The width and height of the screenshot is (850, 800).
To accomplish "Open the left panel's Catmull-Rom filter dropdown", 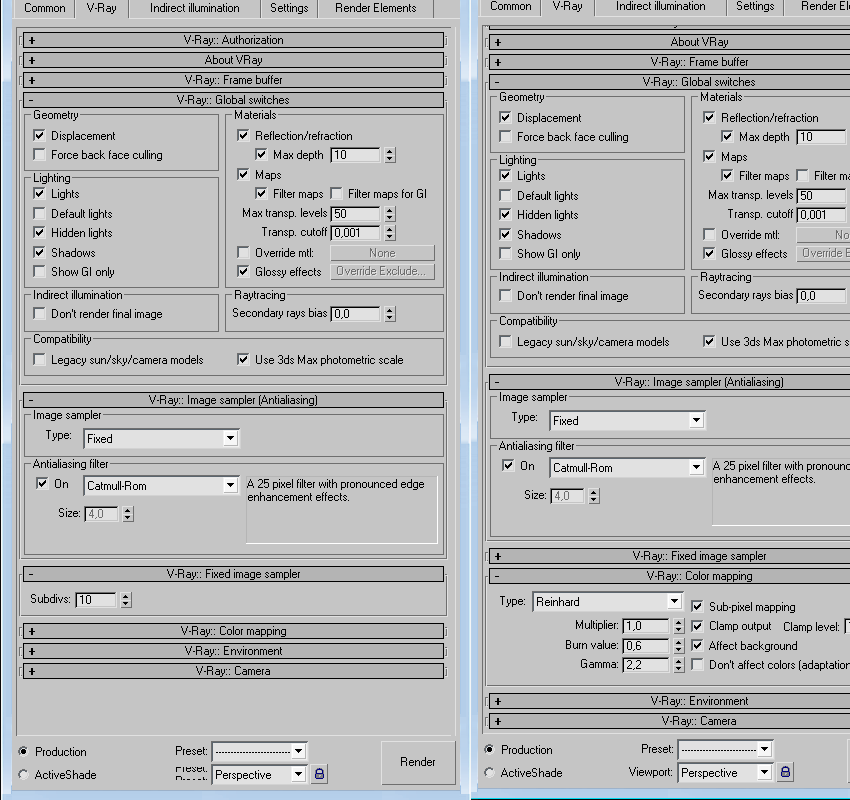I will [x=230, y=486].
